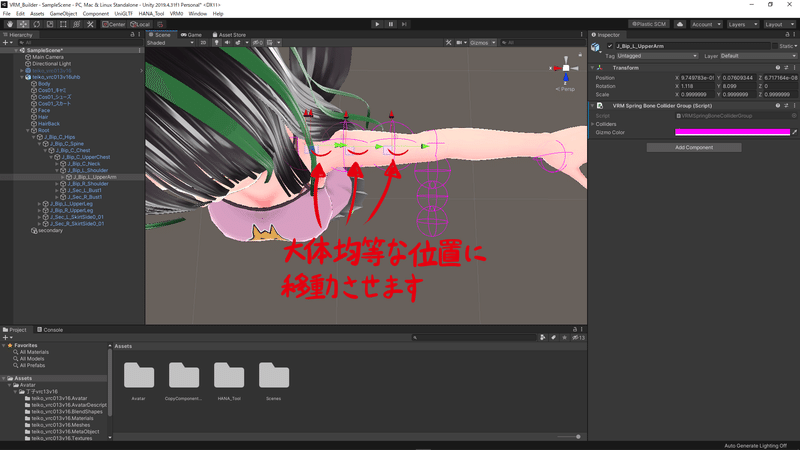Select the Rect tool in toolbar
This screenshot has width=800, height=450.
click(63, 24)
